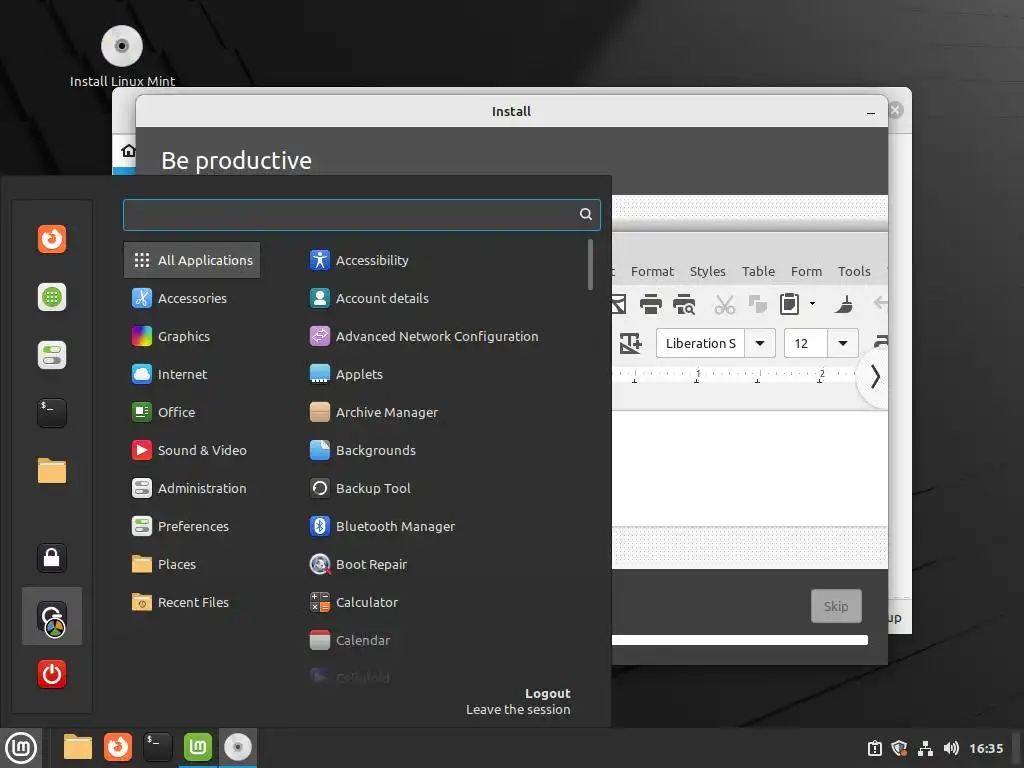Select the Office category
1024x768 pixels.
click(x=164, y=412)
